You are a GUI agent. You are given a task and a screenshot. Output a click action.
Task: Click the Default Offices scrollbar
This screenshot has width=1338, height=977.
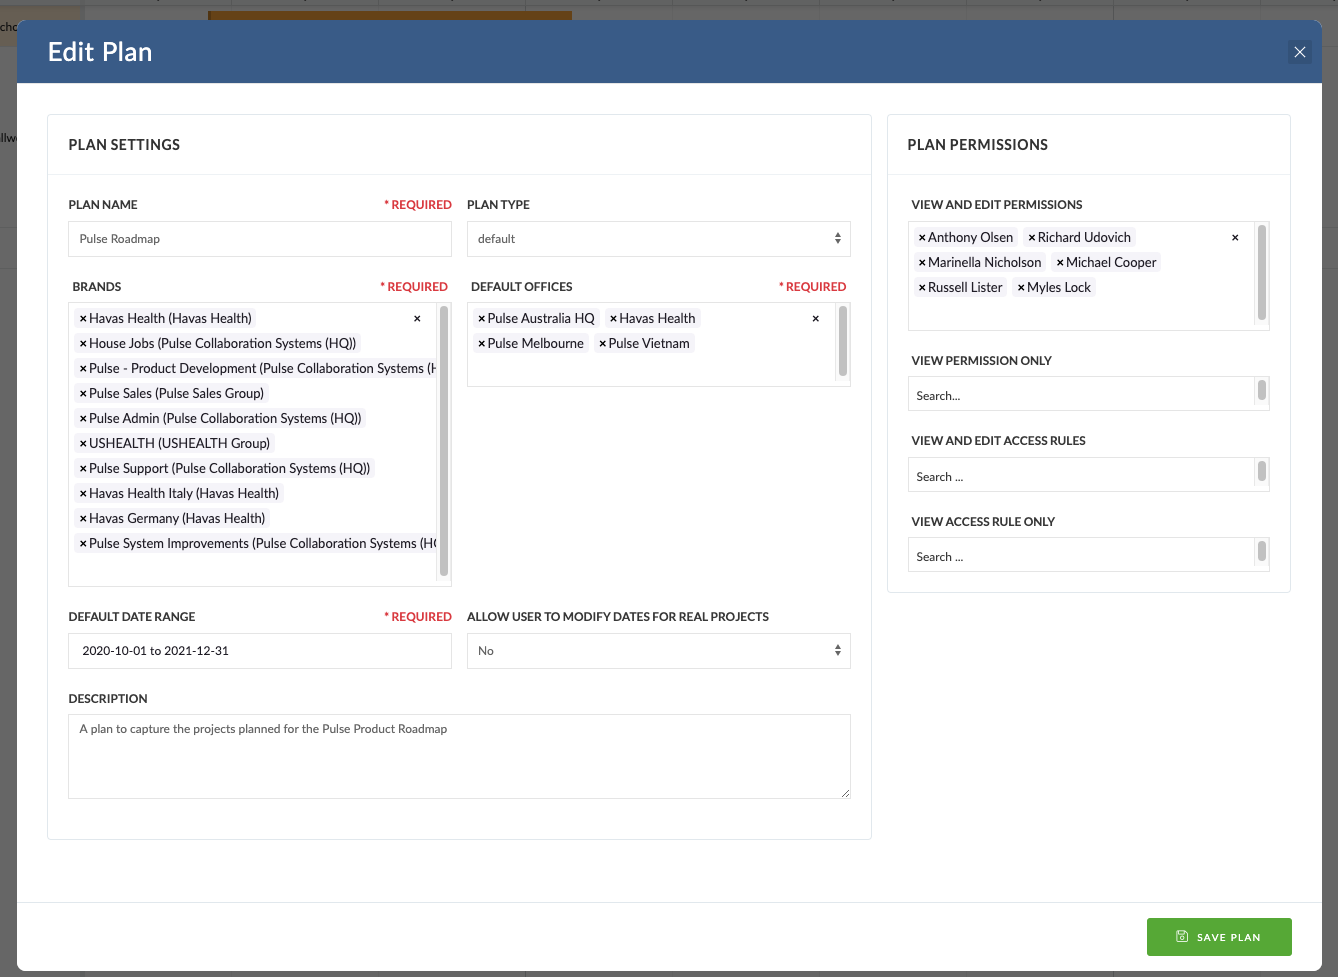(x=843, y=341)
